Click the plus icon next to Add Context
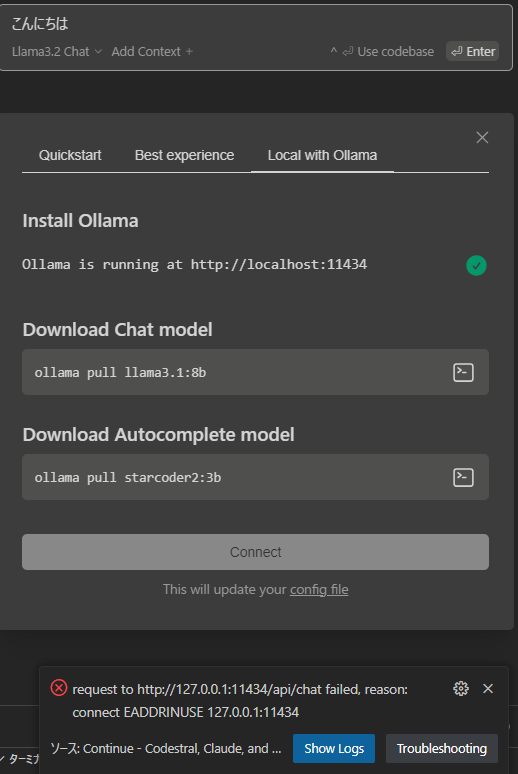The height and width of the screenshot is (774, 518). click(x=189, y=51)
